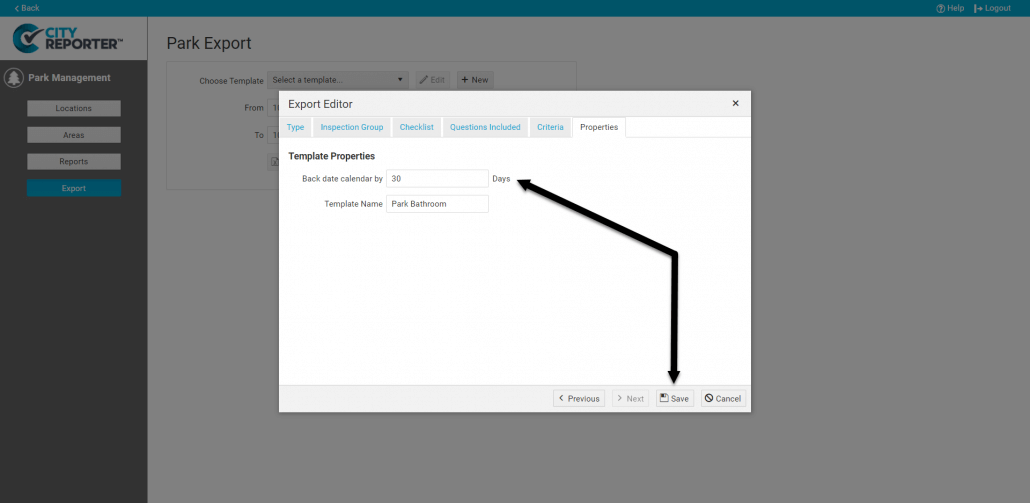Image resolution: width=1030 pixels, height=503 pixels.
Task: Open Reports in the sidebar
Action: [74, 161]
